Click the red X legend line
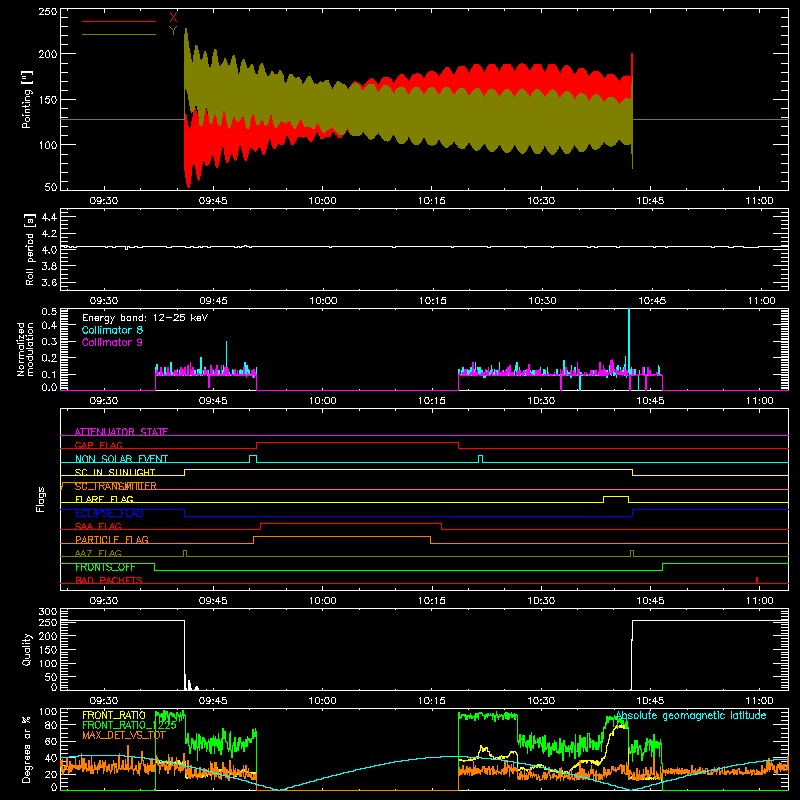Viewport: 800px width, 800px height. coord(118,21)
